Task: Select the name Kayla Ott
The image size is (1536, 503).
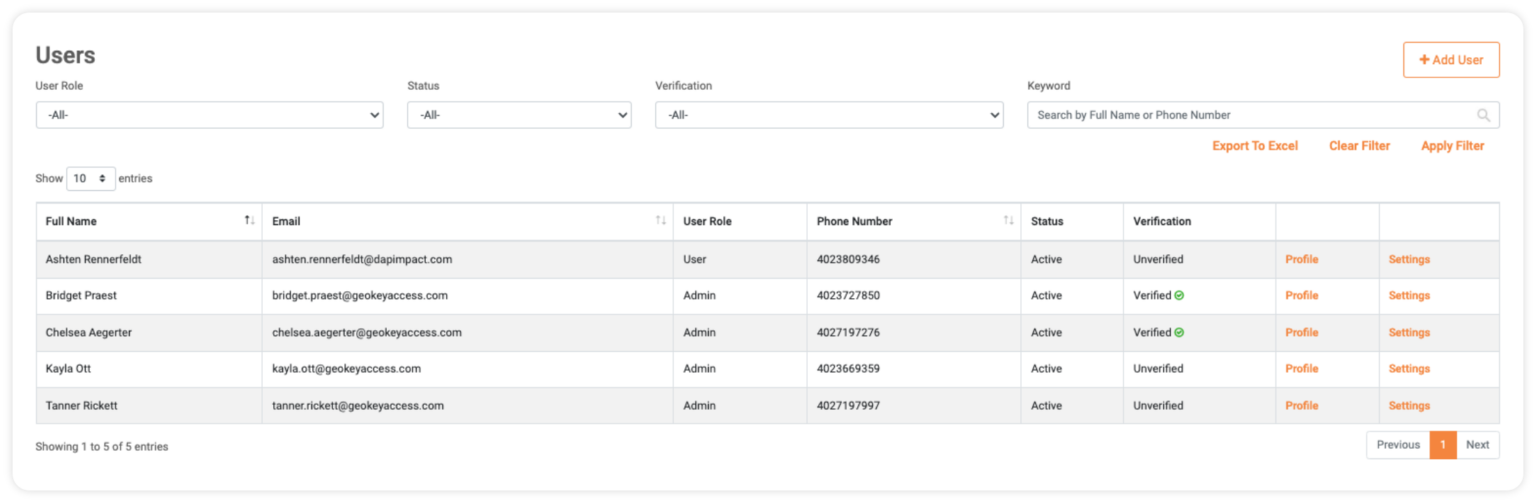Action: [69, 369]
